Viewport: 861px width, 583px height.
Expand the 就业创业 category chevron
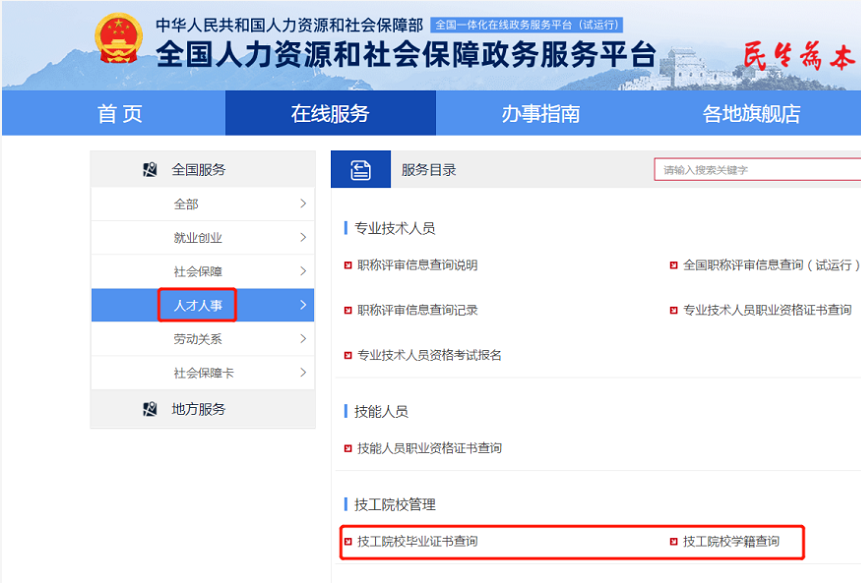[303, 237]
